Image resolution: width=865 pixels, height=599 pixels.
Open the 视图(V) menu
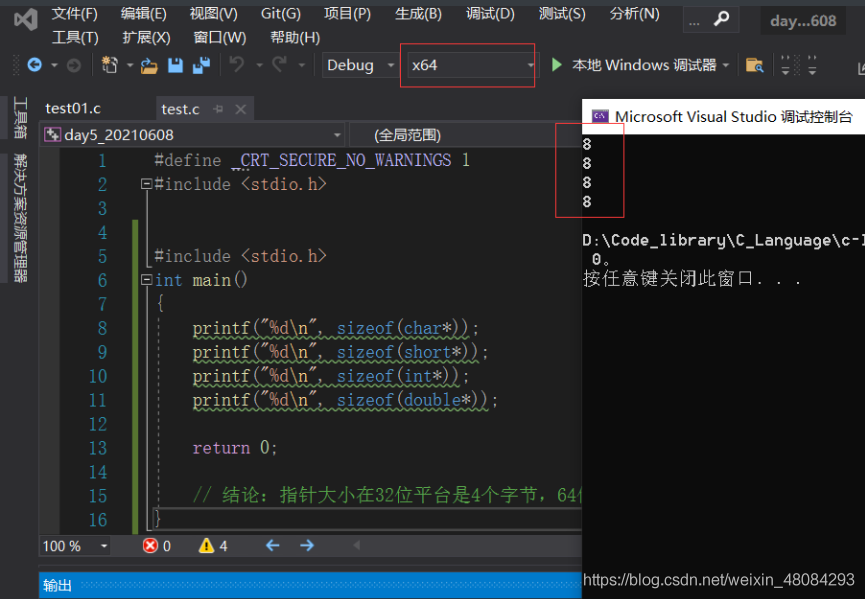213,13
